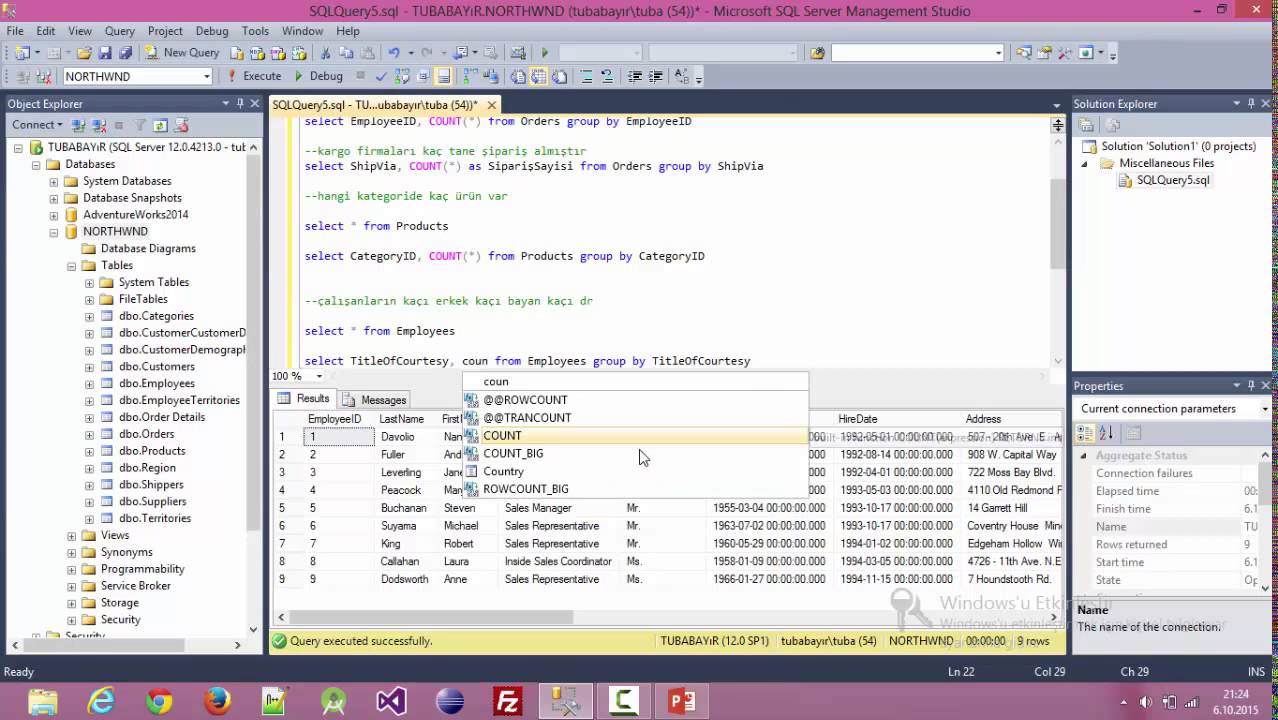This screenshot has height=720, width=1278.
Task: Collapse the Aggregate Status category in Properties
Action: (x=1084, y=456)
